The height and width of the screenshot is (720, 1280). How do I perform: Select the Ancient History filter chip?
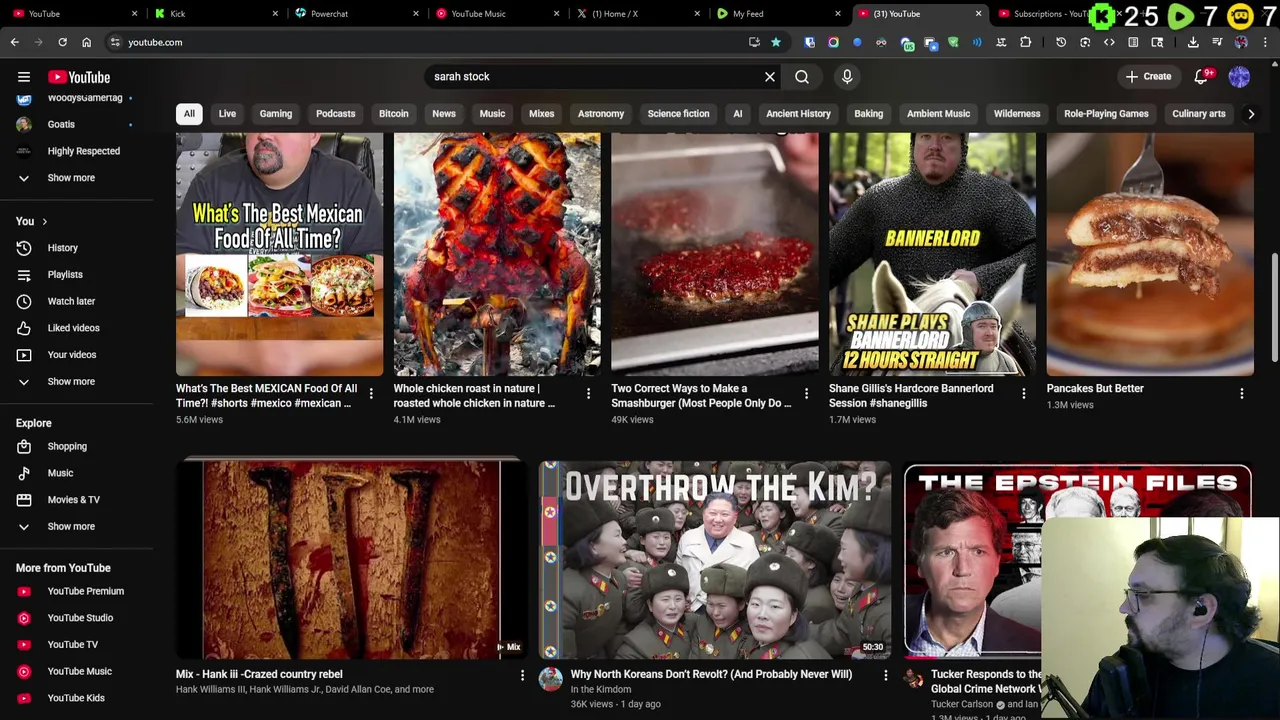pos(798,114)
